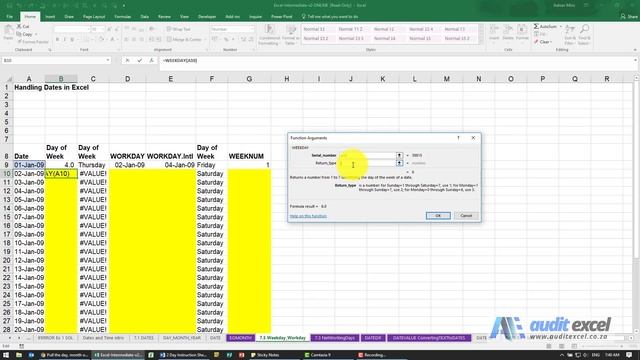The image size is (640, 360).
Task: Click the Copy icon in Clipboard group
Action: [19, 34]
